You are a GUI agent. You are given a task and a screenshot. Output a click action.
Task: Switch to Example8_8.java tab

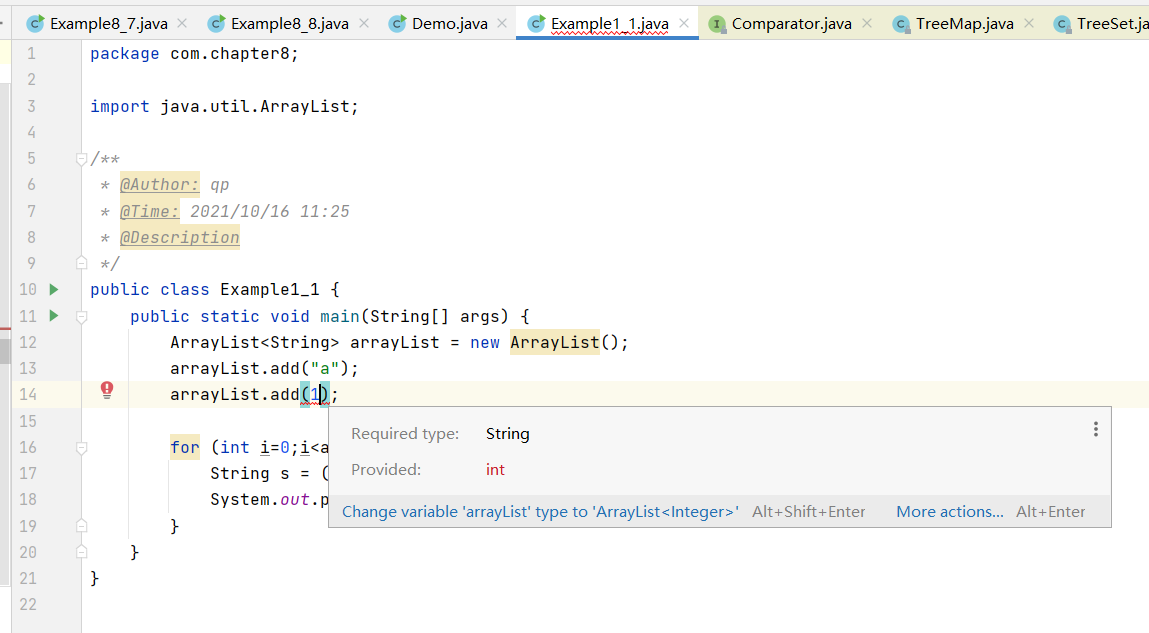[289, 23]
